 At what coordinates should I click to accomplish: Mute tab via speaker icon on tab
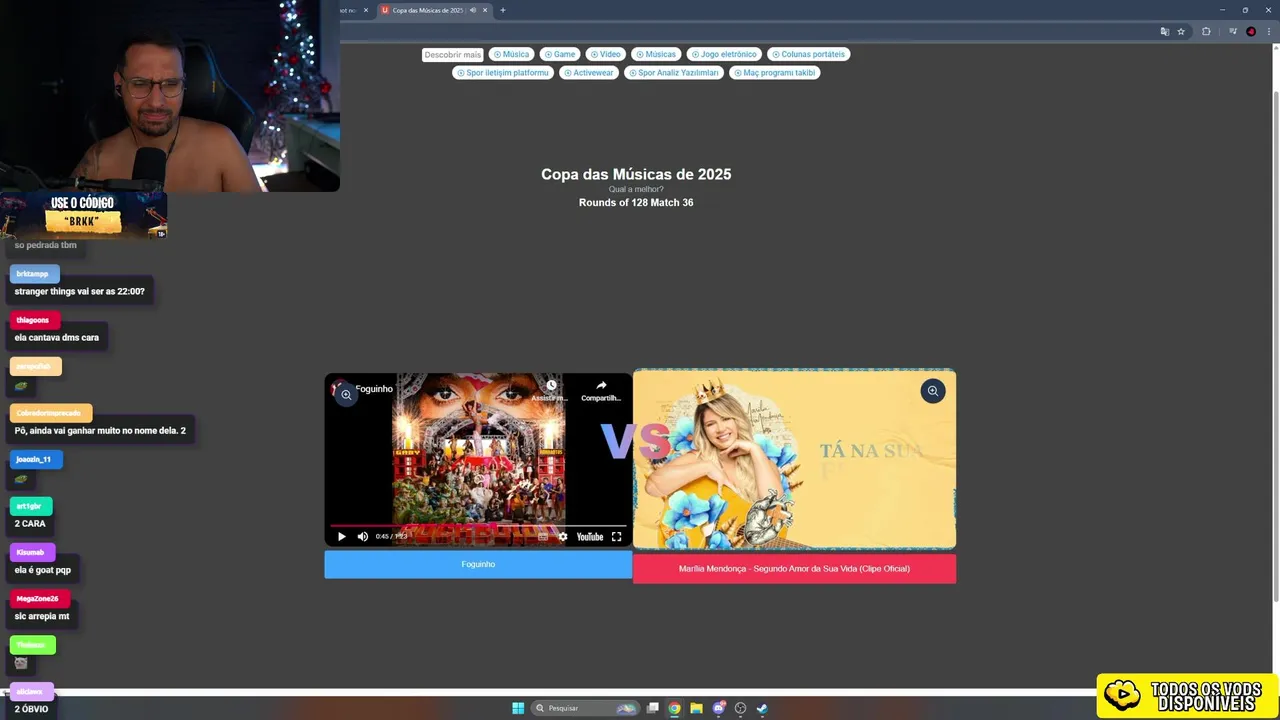click(473, 10)
